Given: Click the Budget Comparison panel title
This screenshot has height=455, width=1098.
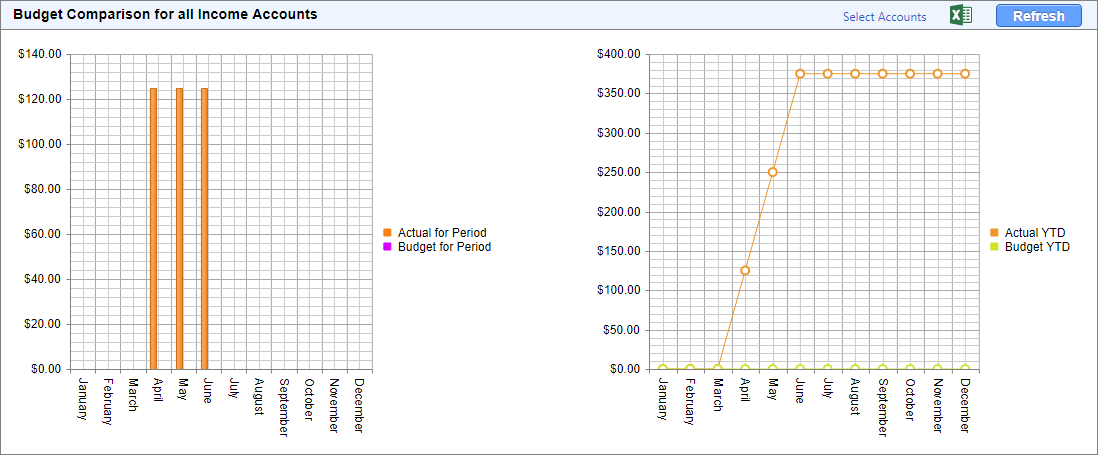Looking at the screenshot, I should (x=165, y=15).
